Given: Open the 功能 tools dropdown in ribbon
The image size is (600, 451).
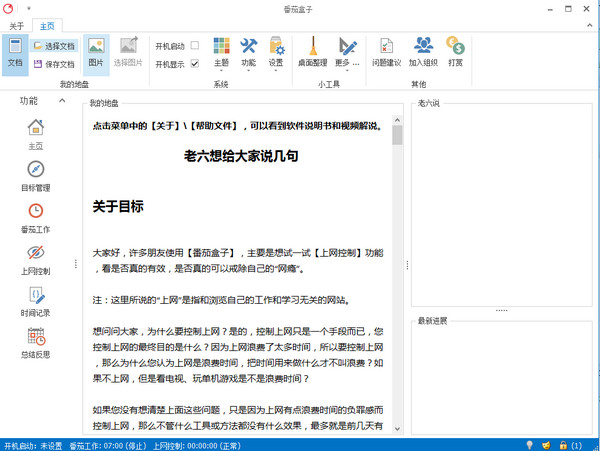Looking at the screenshot, I should pos(248,53).
